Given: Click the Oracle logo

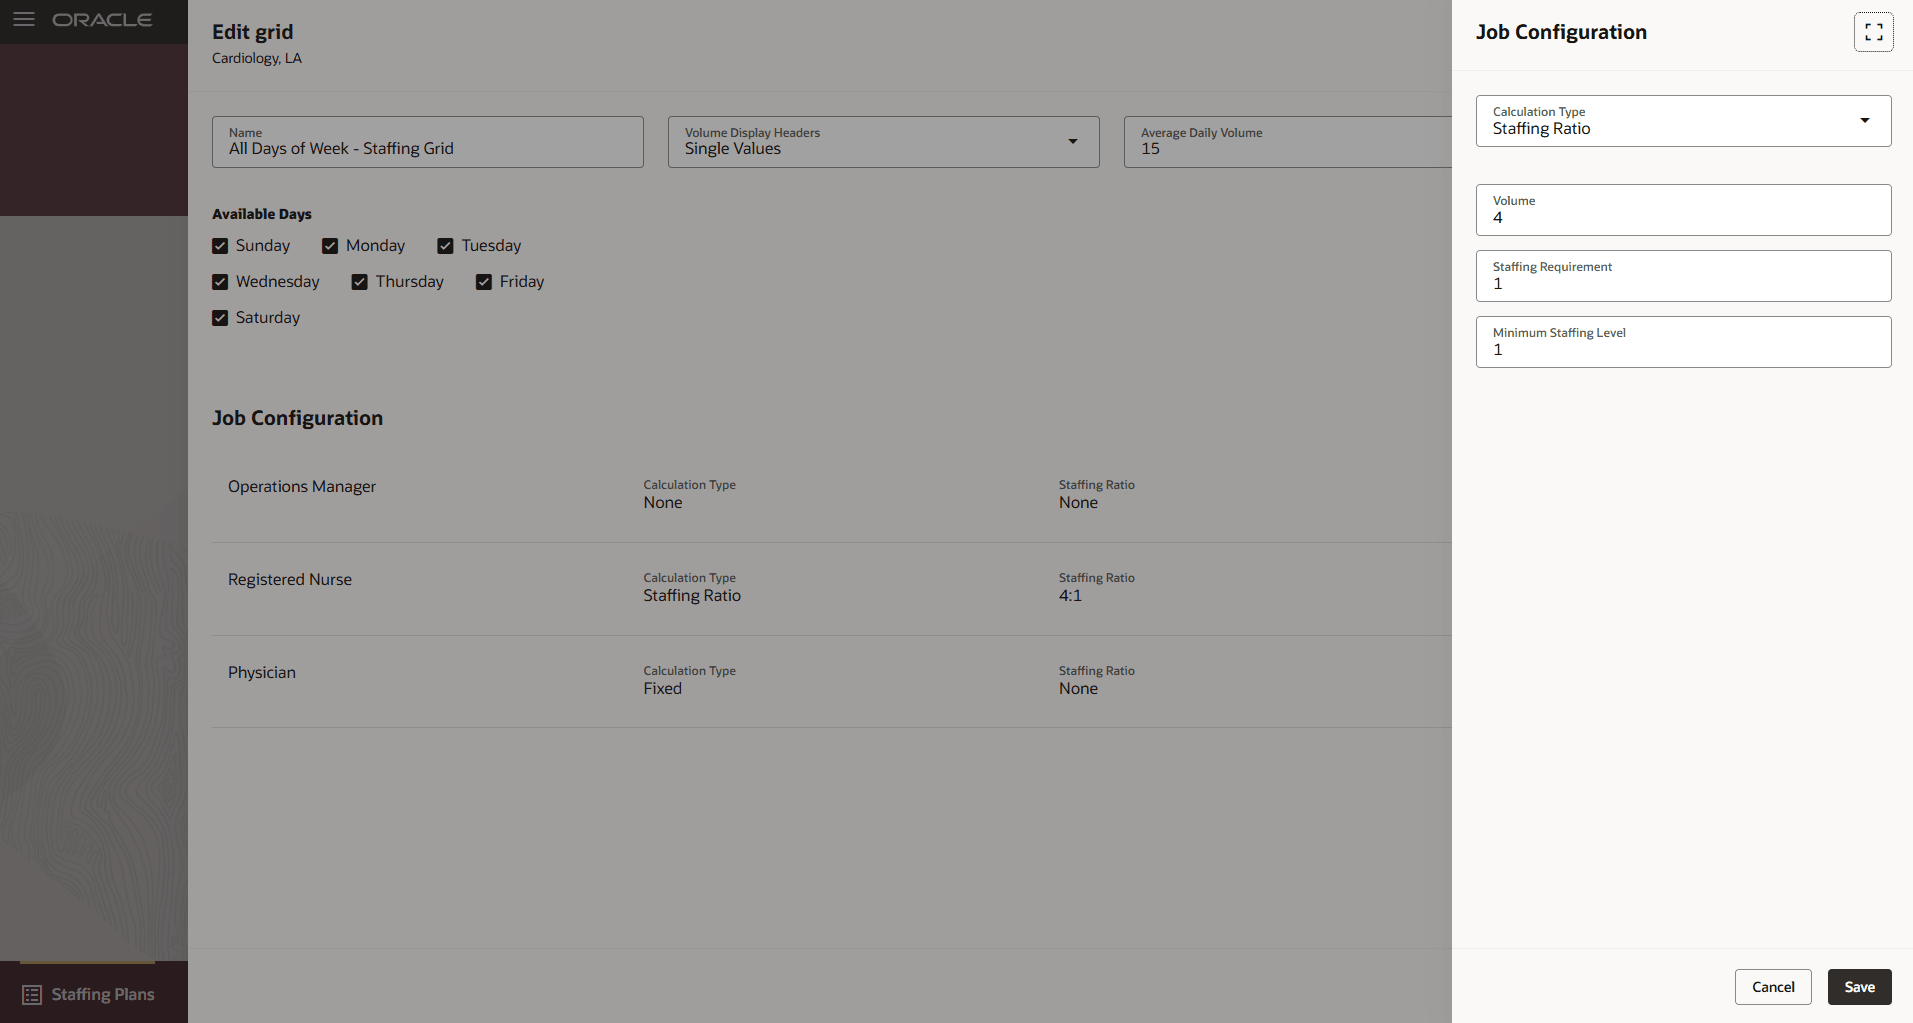Looking at the screenshot, I should pyautogui.click(x=103, y=19).
